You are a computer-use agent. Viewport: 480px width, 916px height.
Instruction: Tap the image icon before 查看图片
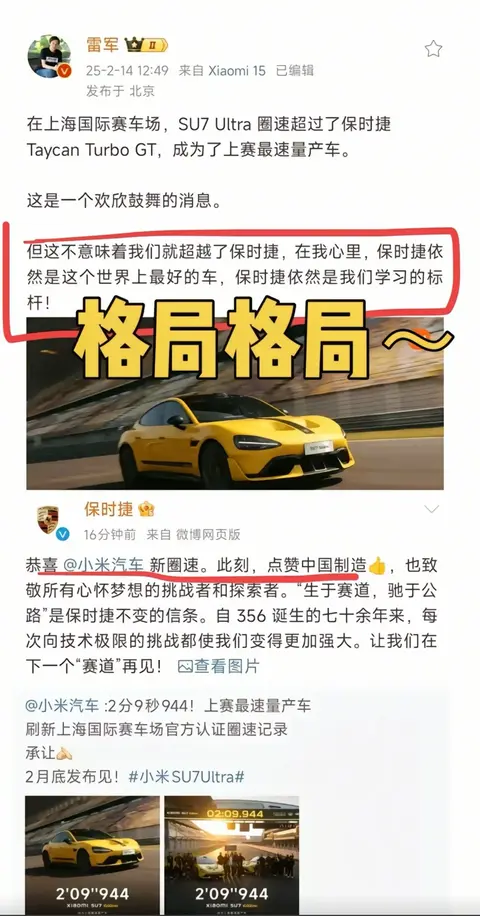tap(185, 666)
